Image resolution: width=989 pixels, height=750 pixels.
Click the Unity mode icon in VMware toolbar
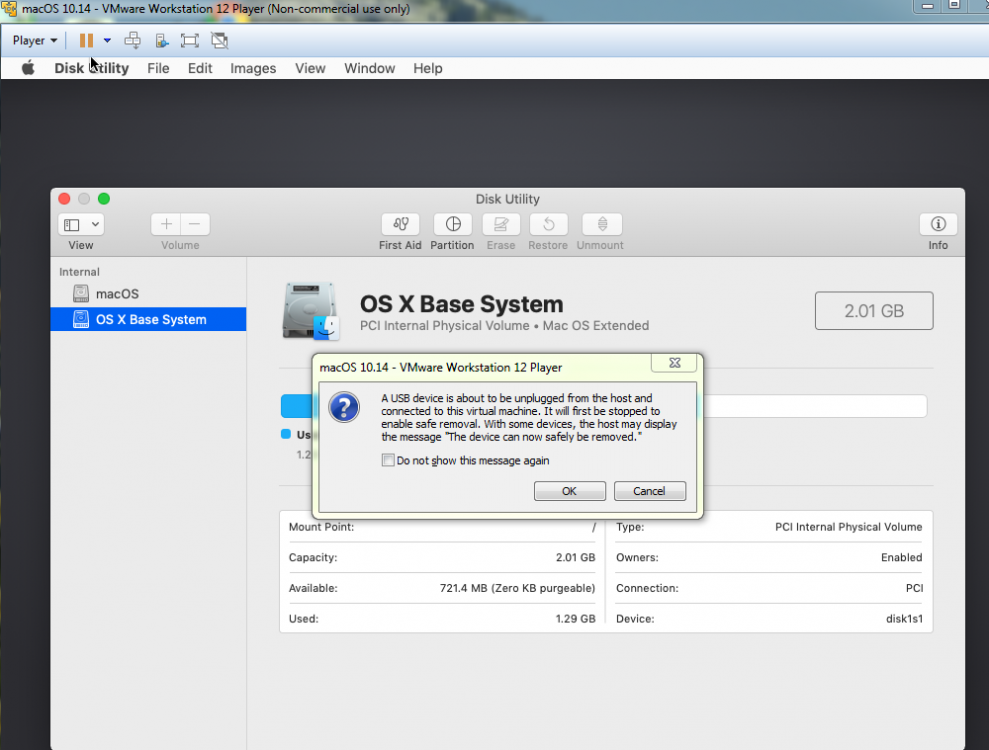click(219, 40)
